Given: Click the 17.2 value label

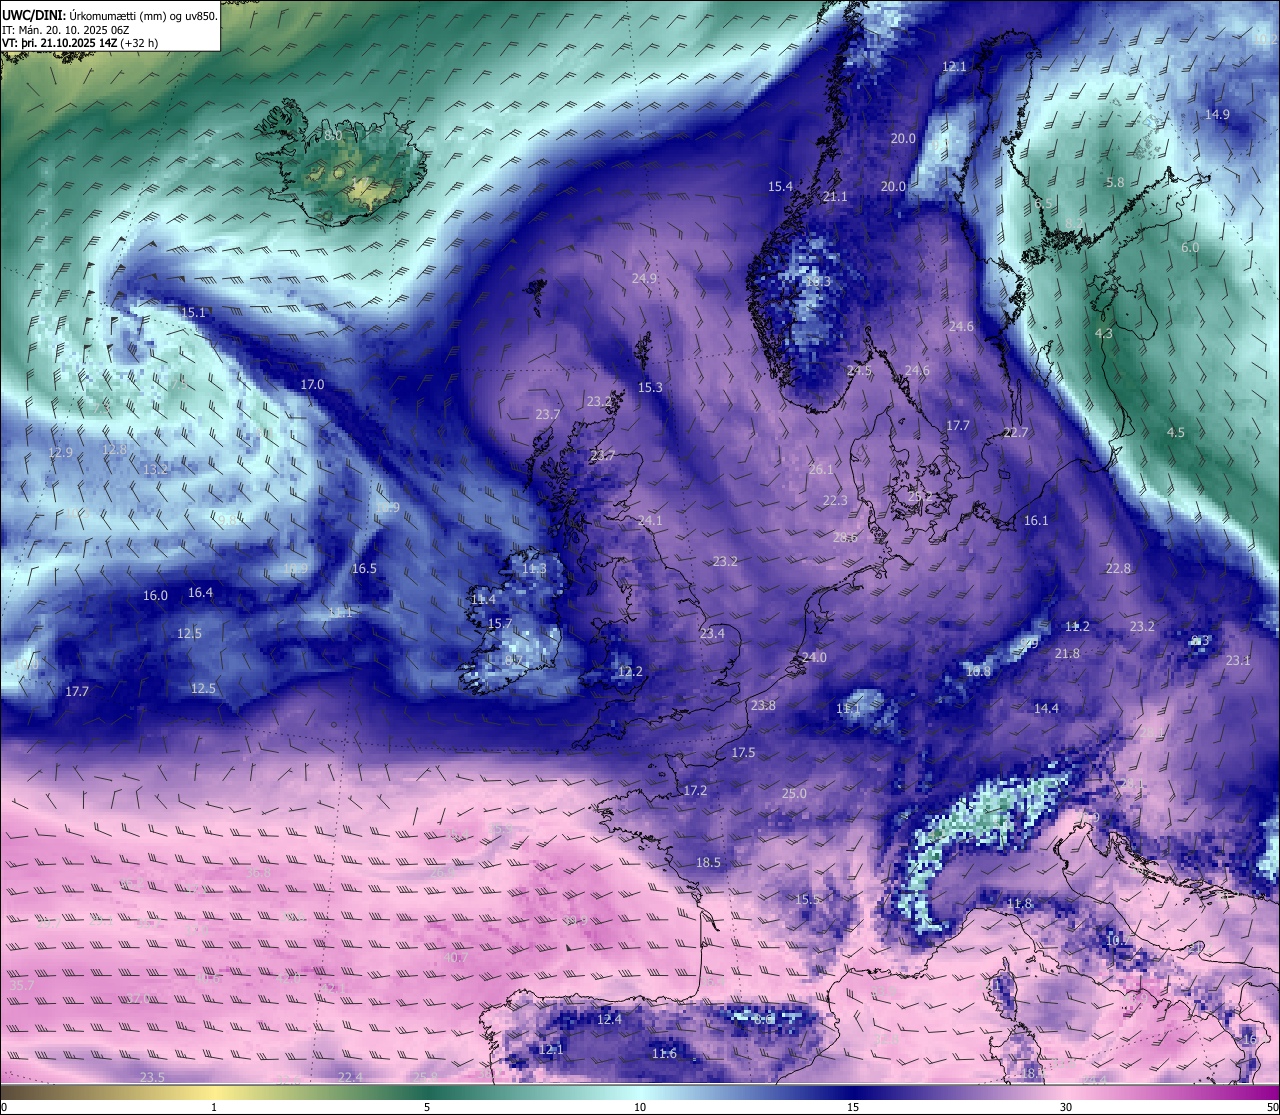Looking at the screenshot, I should coord(695,791).
